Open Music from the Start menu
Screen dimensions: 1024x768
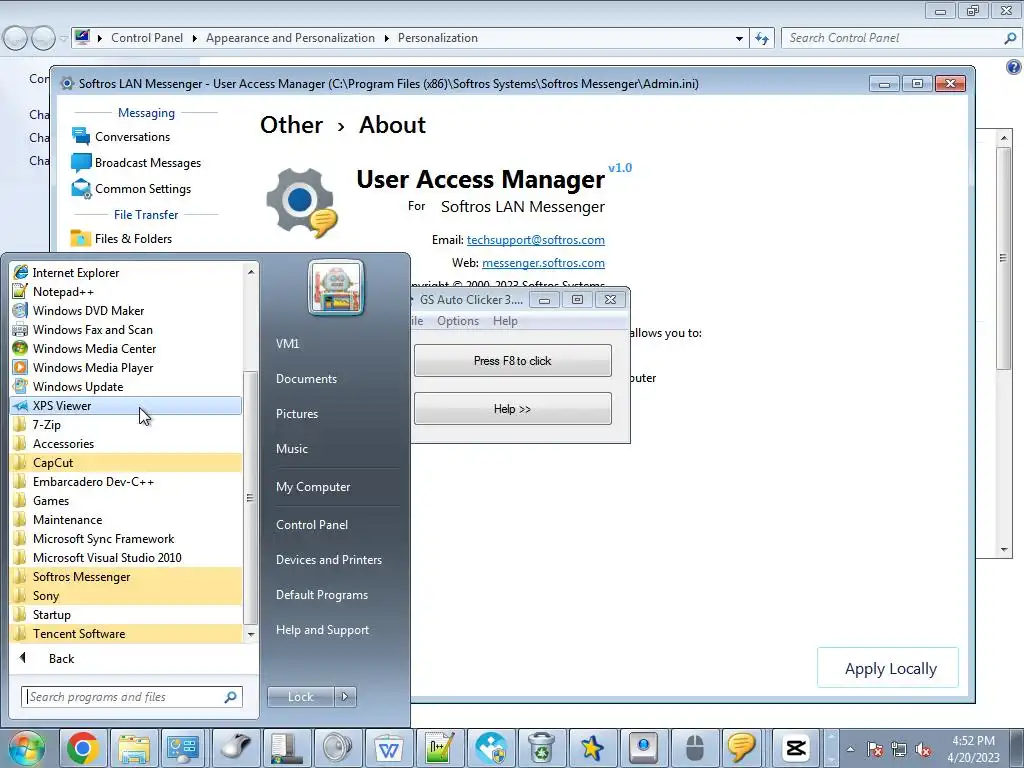[291, 449]
